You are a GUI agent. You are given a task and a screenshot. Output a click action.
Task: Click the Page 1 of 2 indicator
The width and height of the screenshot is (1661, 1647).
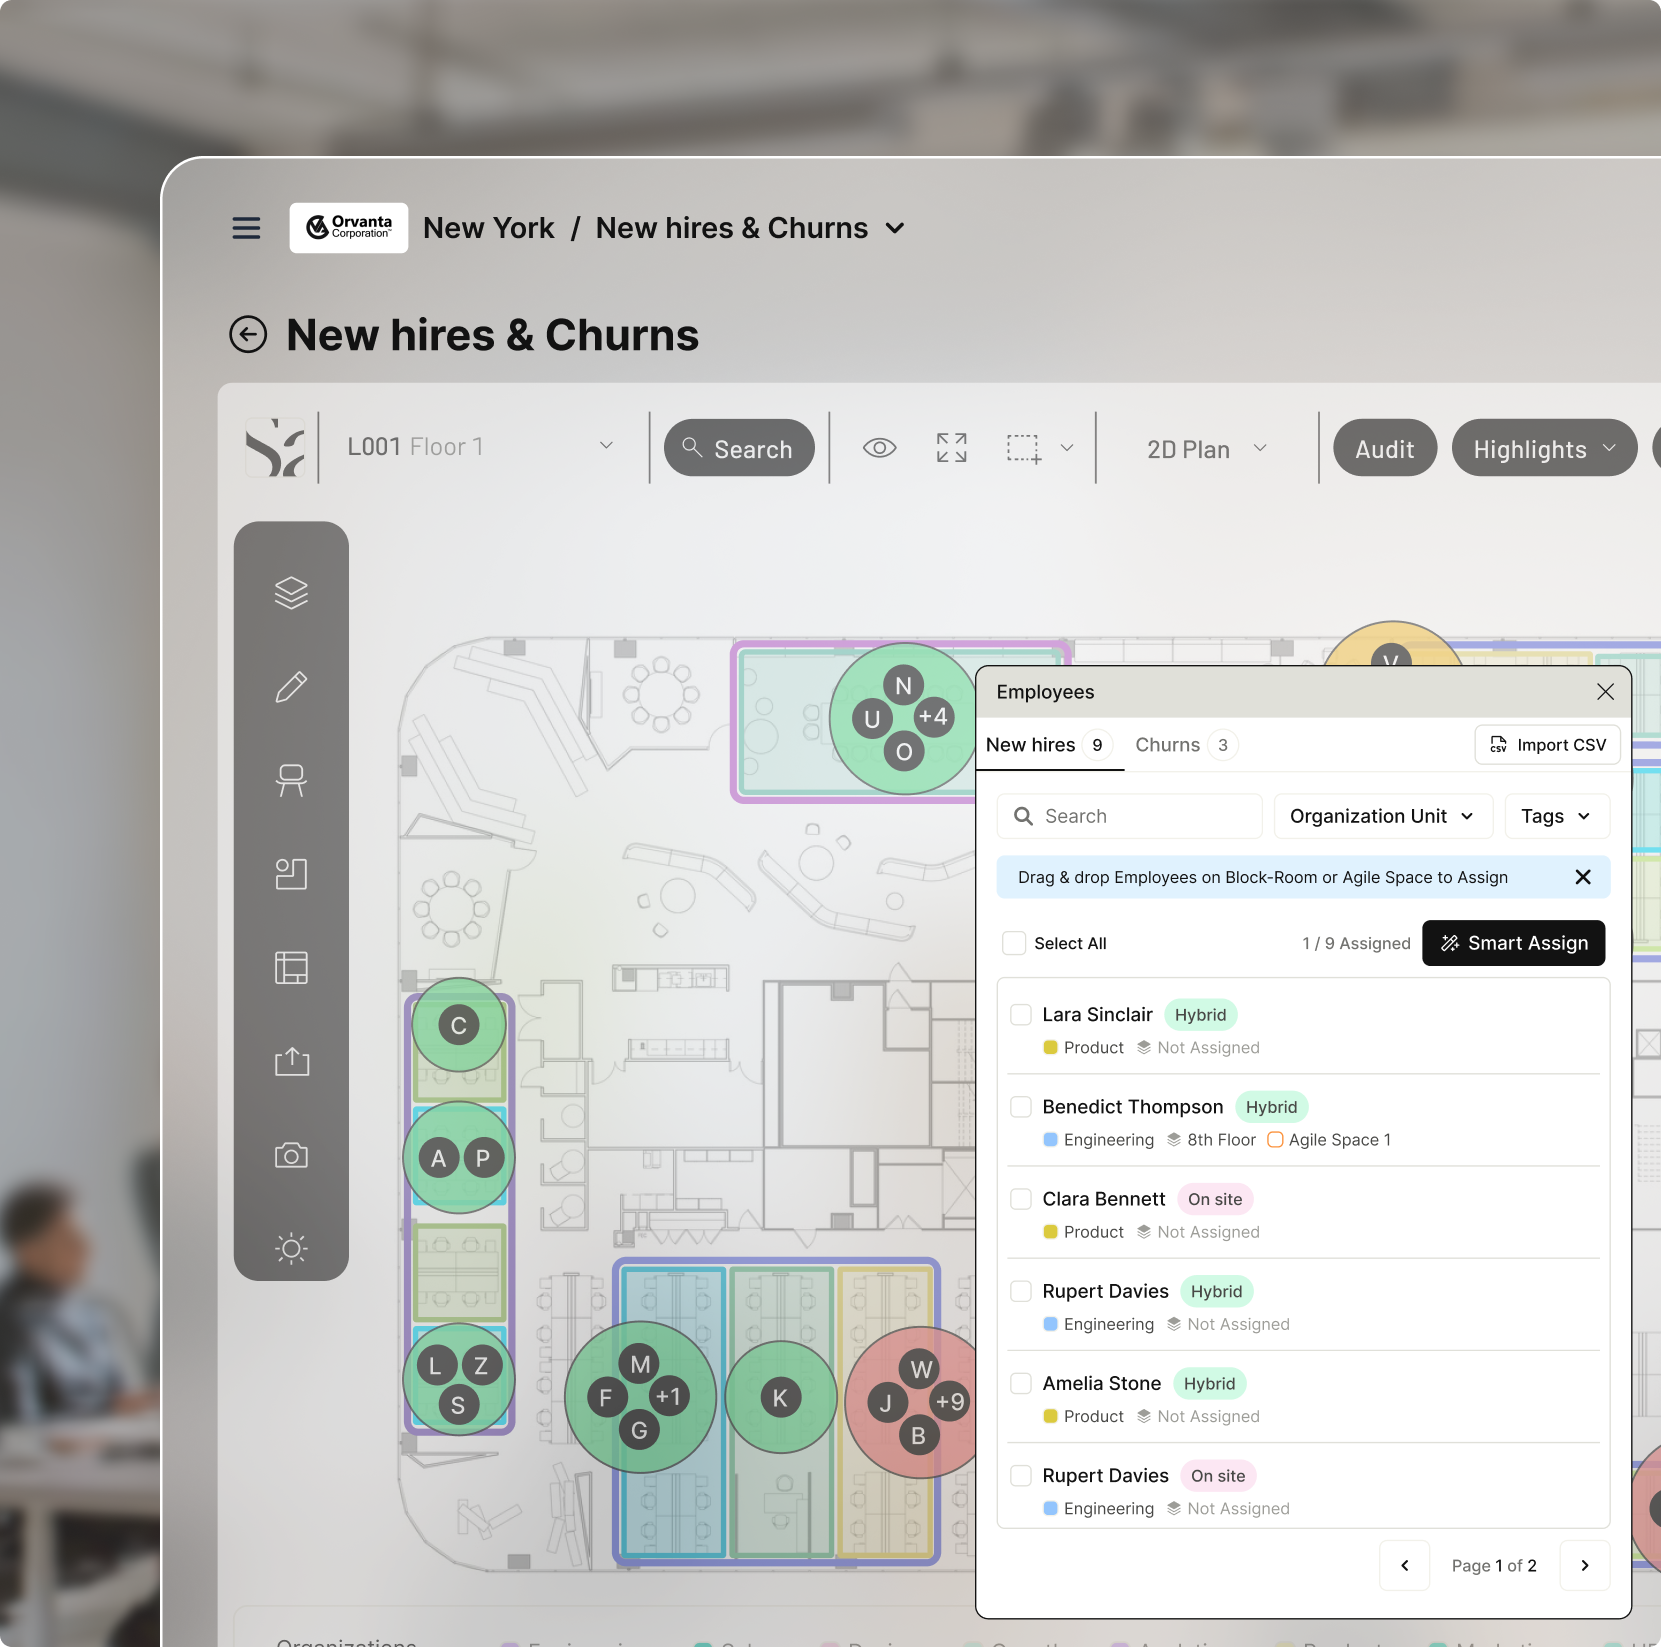[1494, 1566]
